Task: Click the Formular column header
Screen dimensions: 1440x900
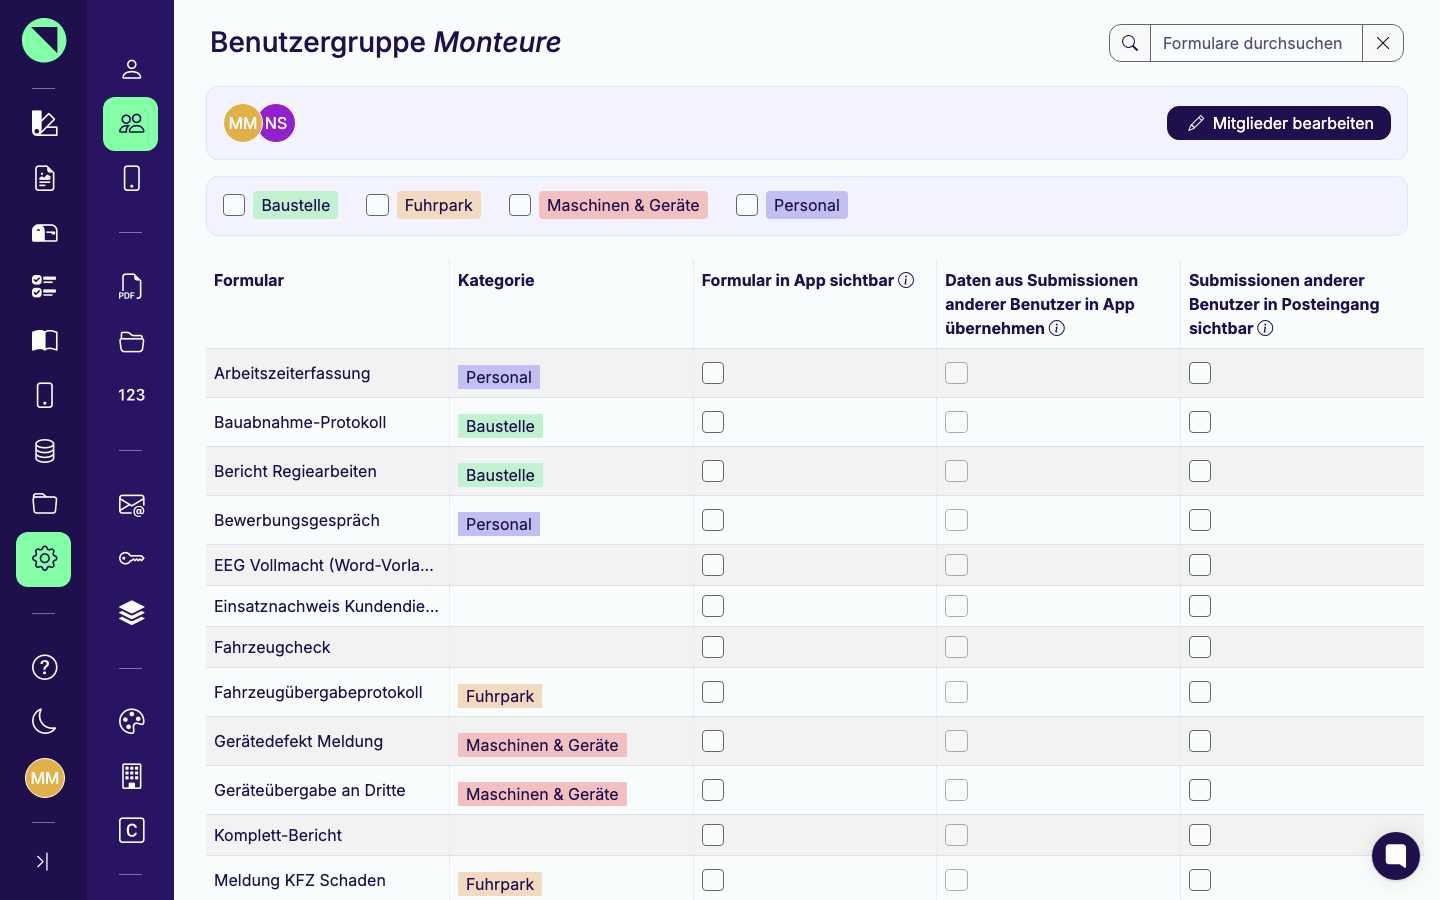Action: pyautogui.click(x=249, y=280)
